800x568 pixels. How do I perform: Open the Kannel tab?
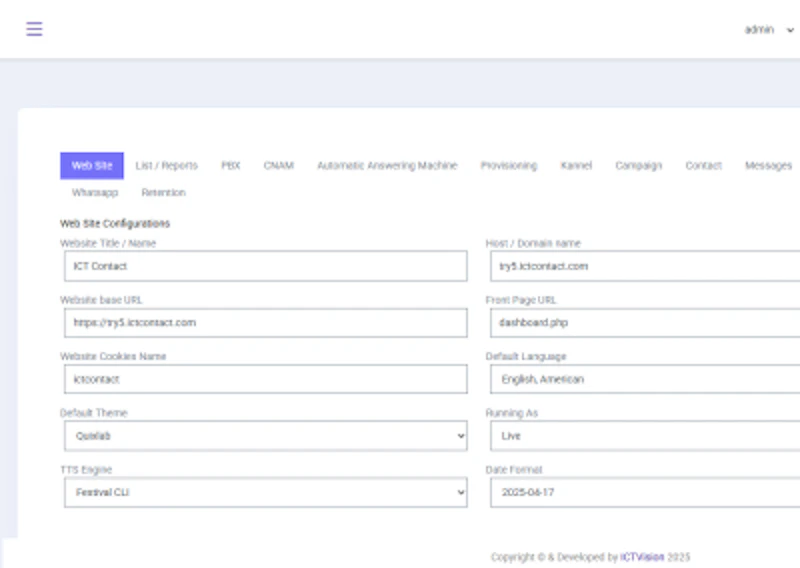tap(576, 165)
